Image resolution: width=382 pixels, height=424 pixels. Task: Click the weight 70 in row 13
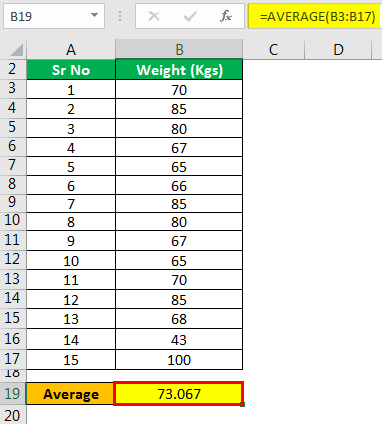point(179,280)
